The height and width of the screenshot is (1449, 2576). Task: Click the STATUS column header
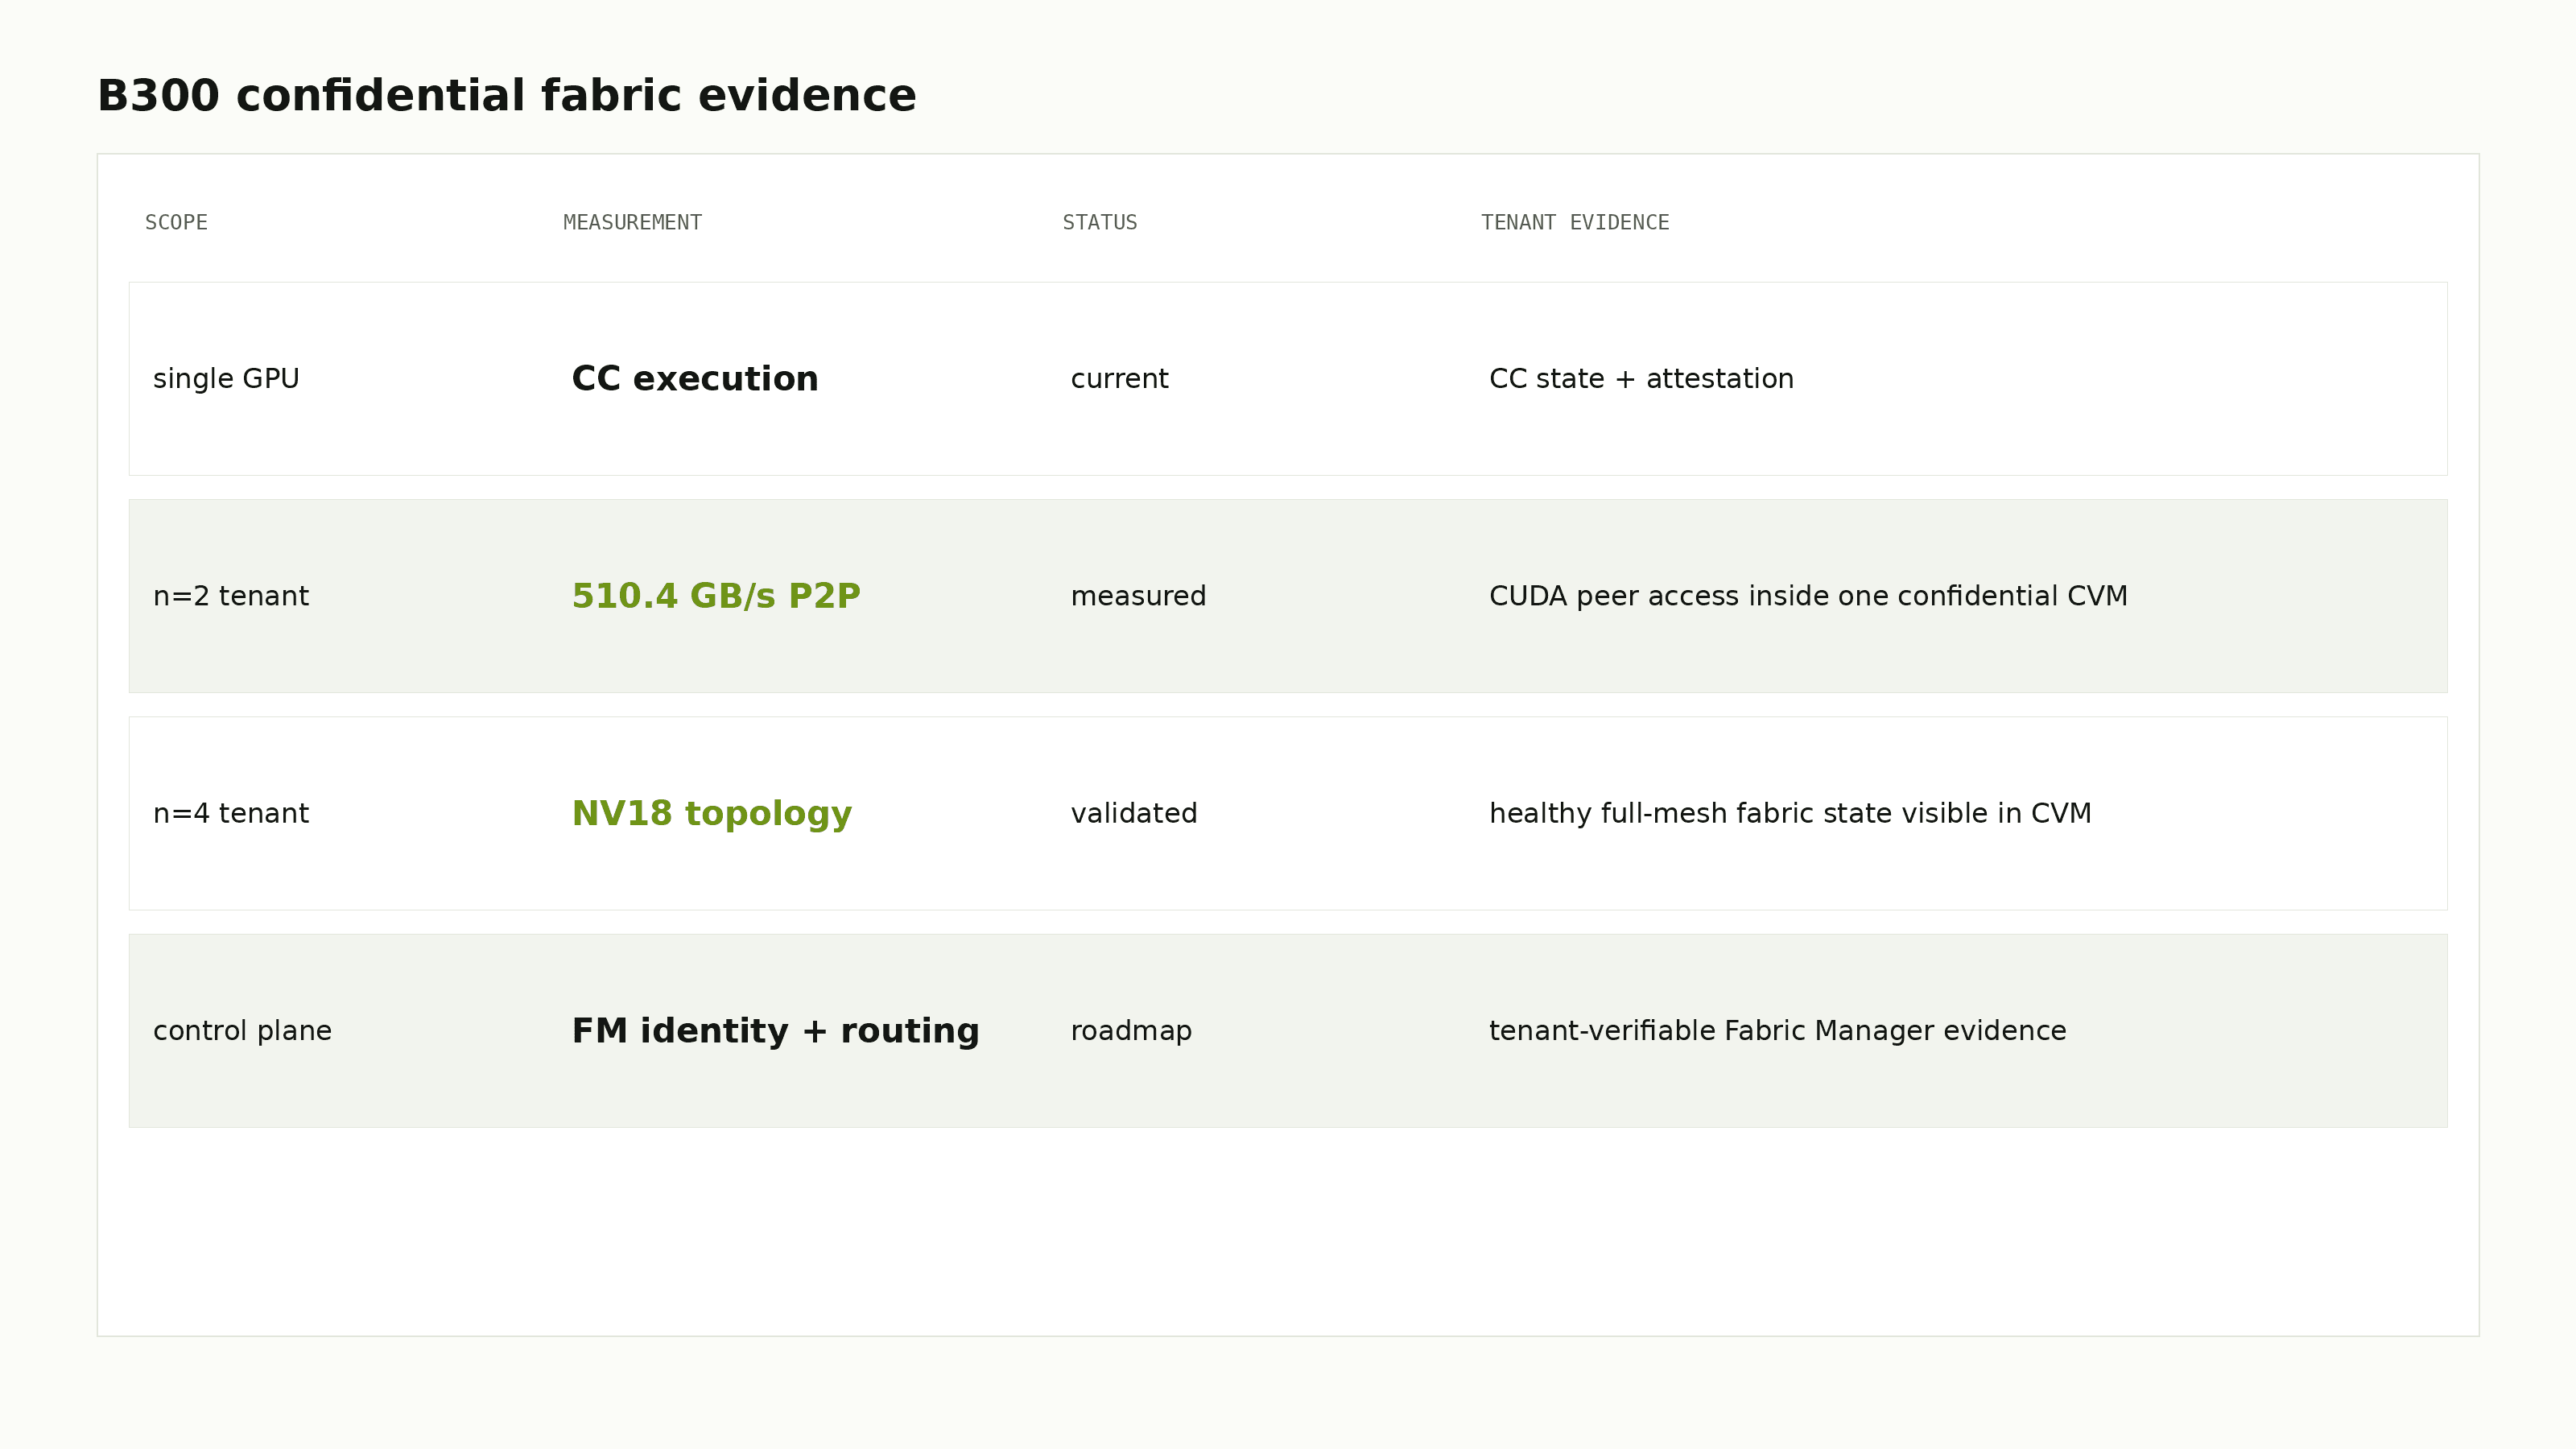pyautogui.click(x=1099, y=222)
